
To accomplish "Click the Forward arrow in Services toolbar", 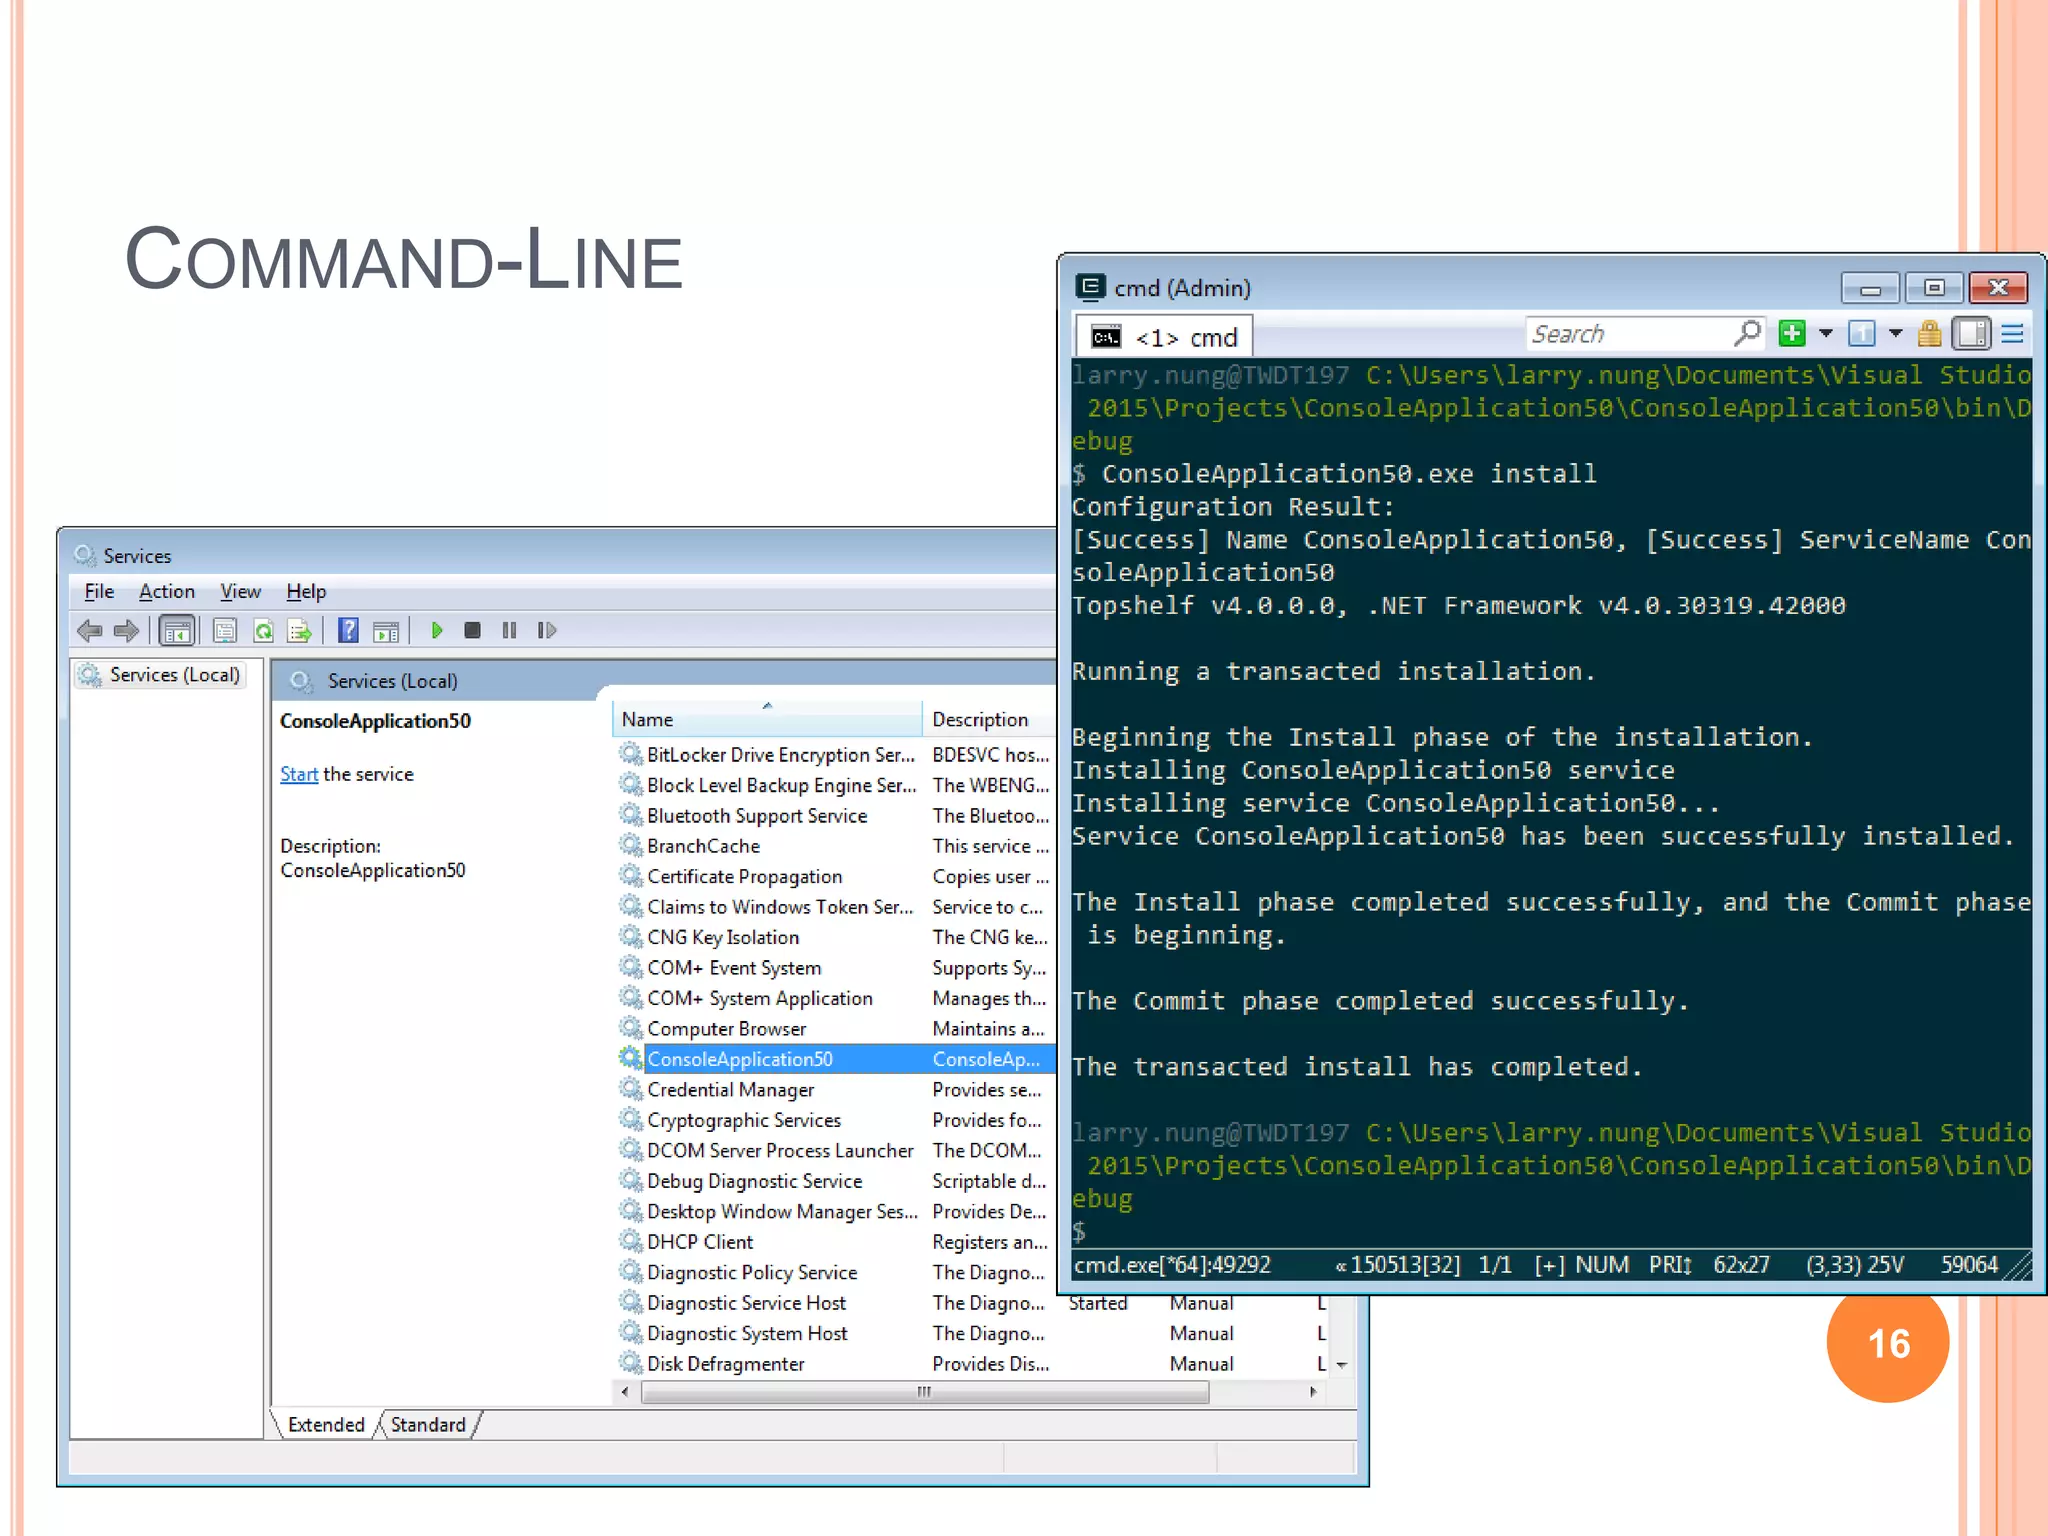I will pos(127,631).
